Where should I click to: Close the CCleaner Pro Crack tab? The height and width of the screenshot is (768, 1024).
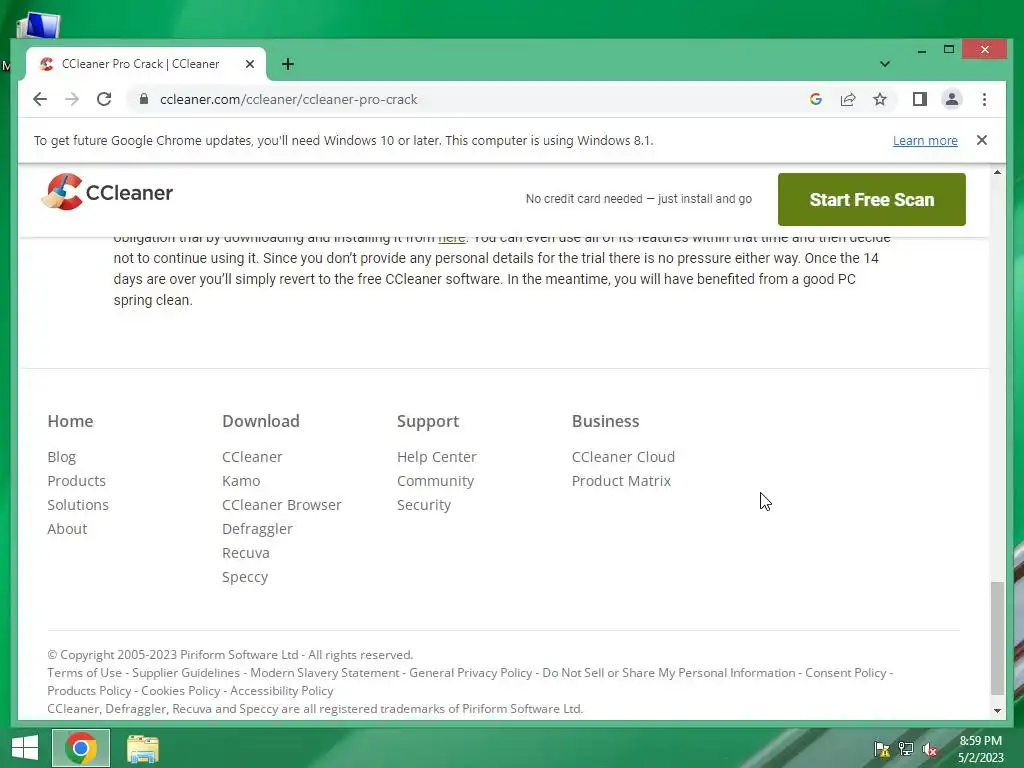(x=249, y=64)
